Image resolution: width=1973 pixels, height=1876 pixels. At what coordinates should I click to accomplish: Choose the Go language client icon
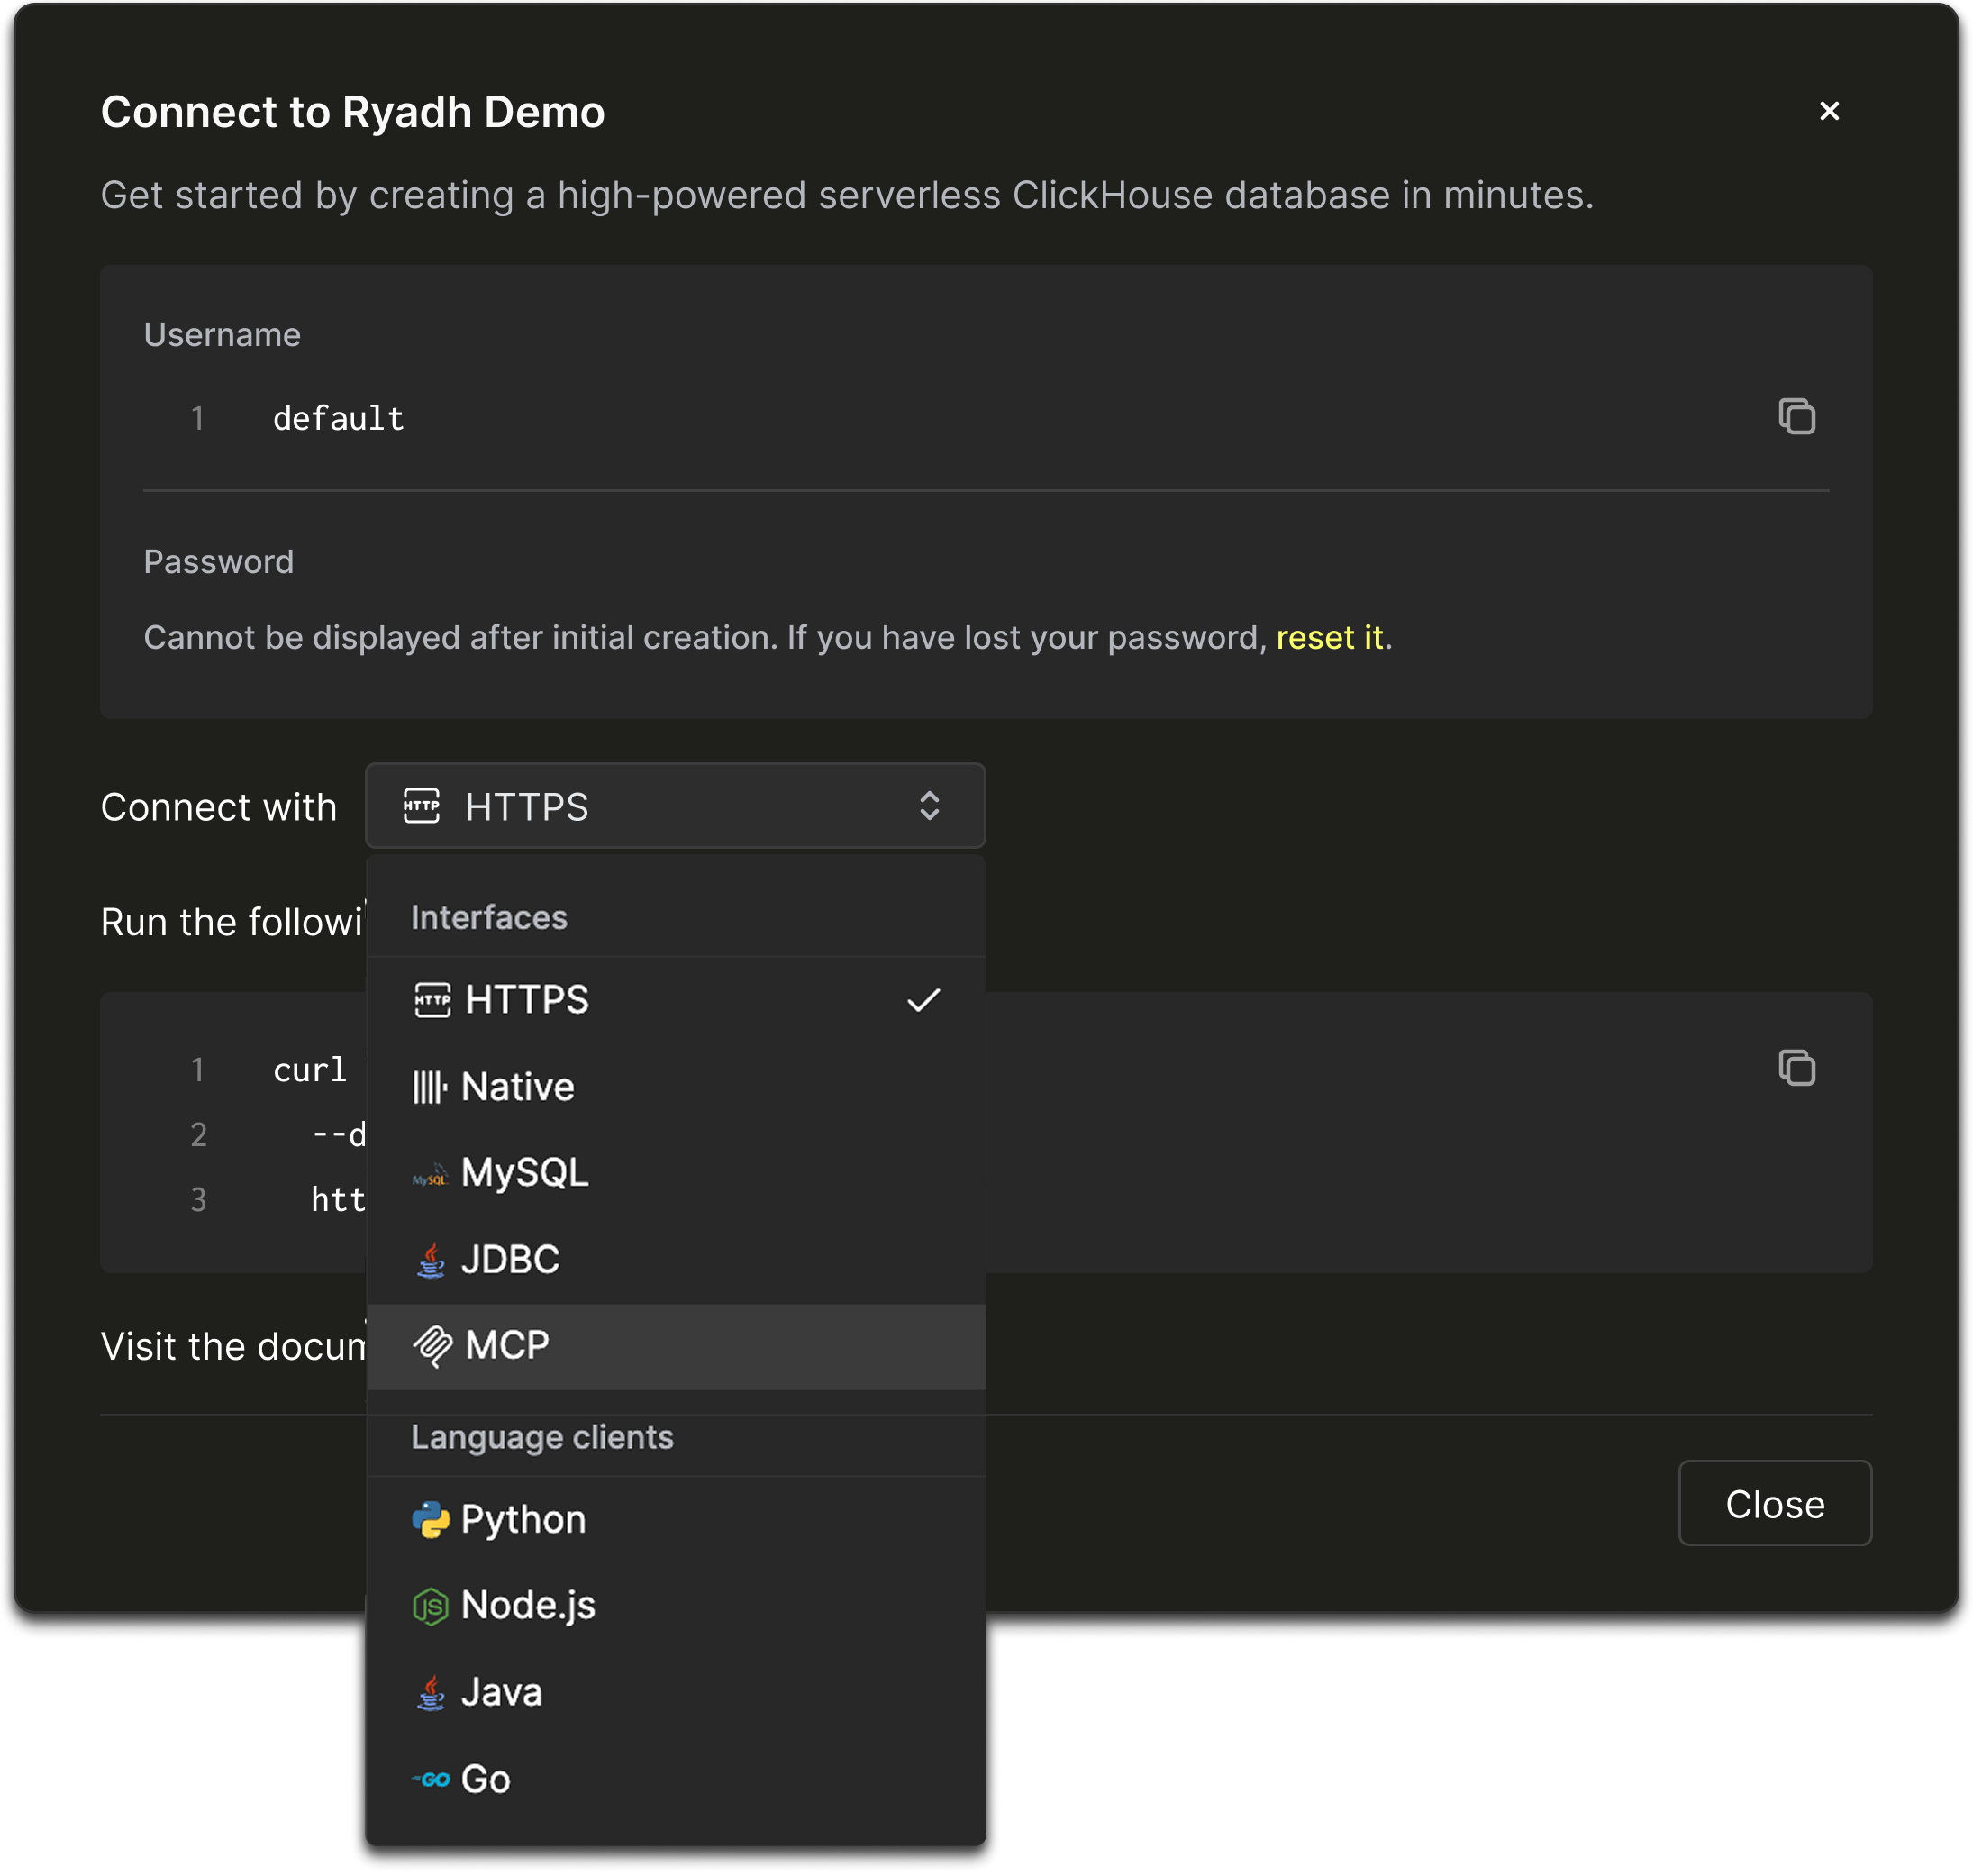(432, 1778)
